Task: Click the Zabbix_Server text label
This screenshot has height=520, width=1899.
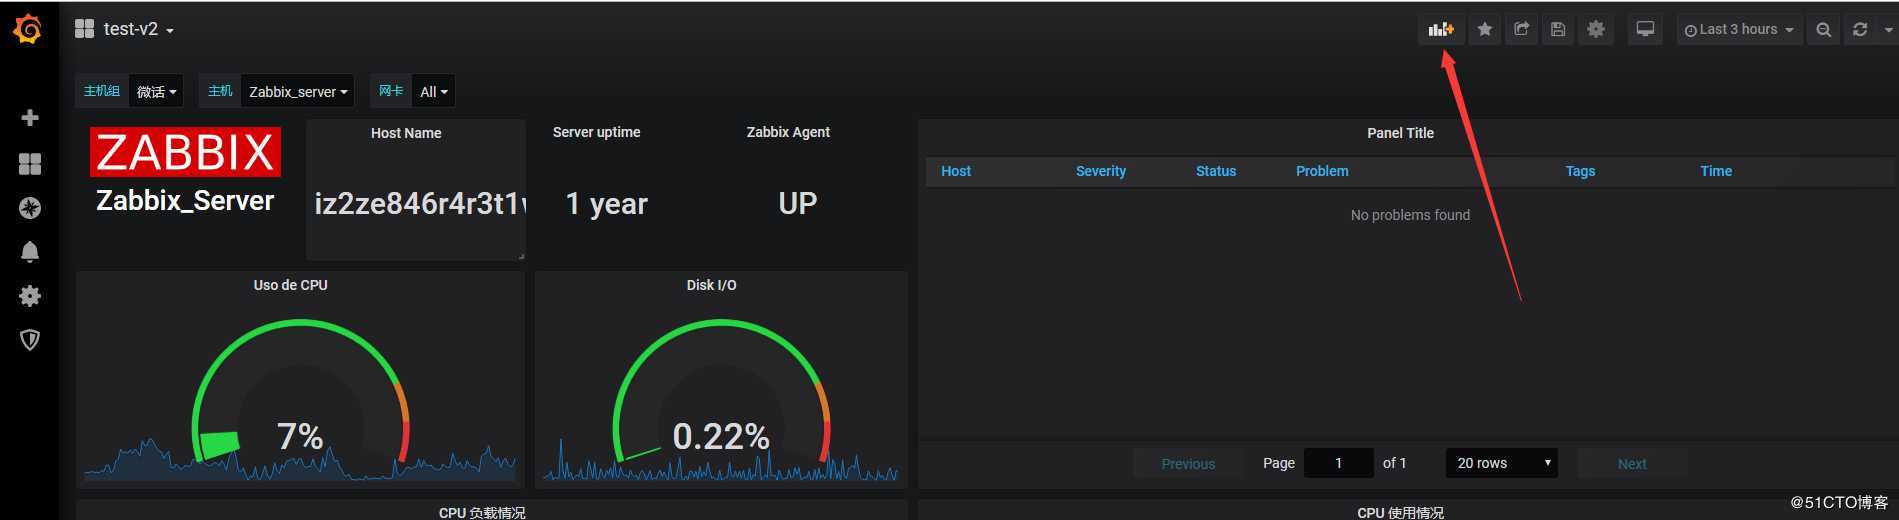Action: coord(185,201)
